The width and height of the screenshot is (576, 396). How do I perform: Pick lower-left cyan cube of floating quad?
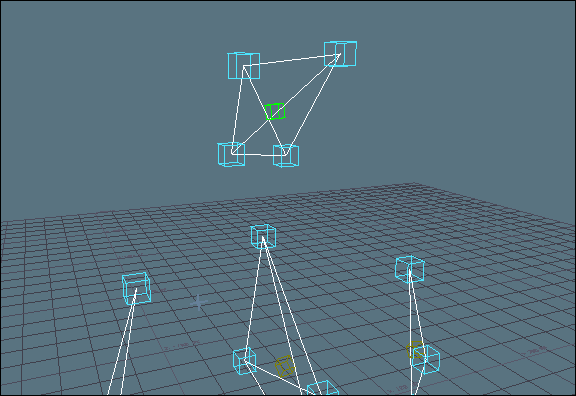(x=231, y=154)
